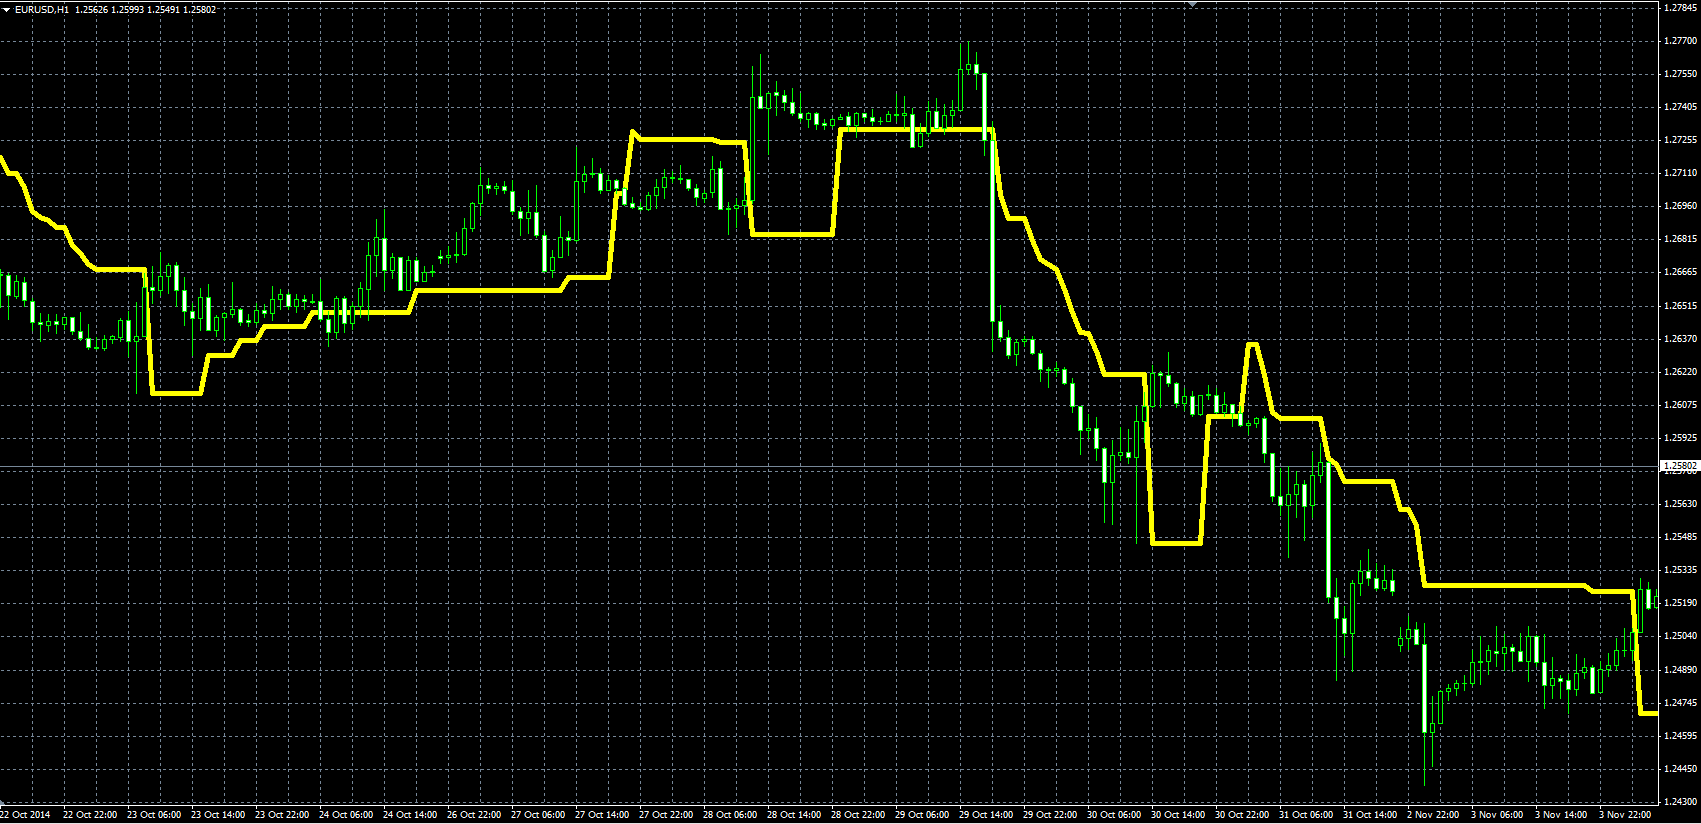Click the 22 Oct 2014 date label
1701x824 pixels.
25,815
